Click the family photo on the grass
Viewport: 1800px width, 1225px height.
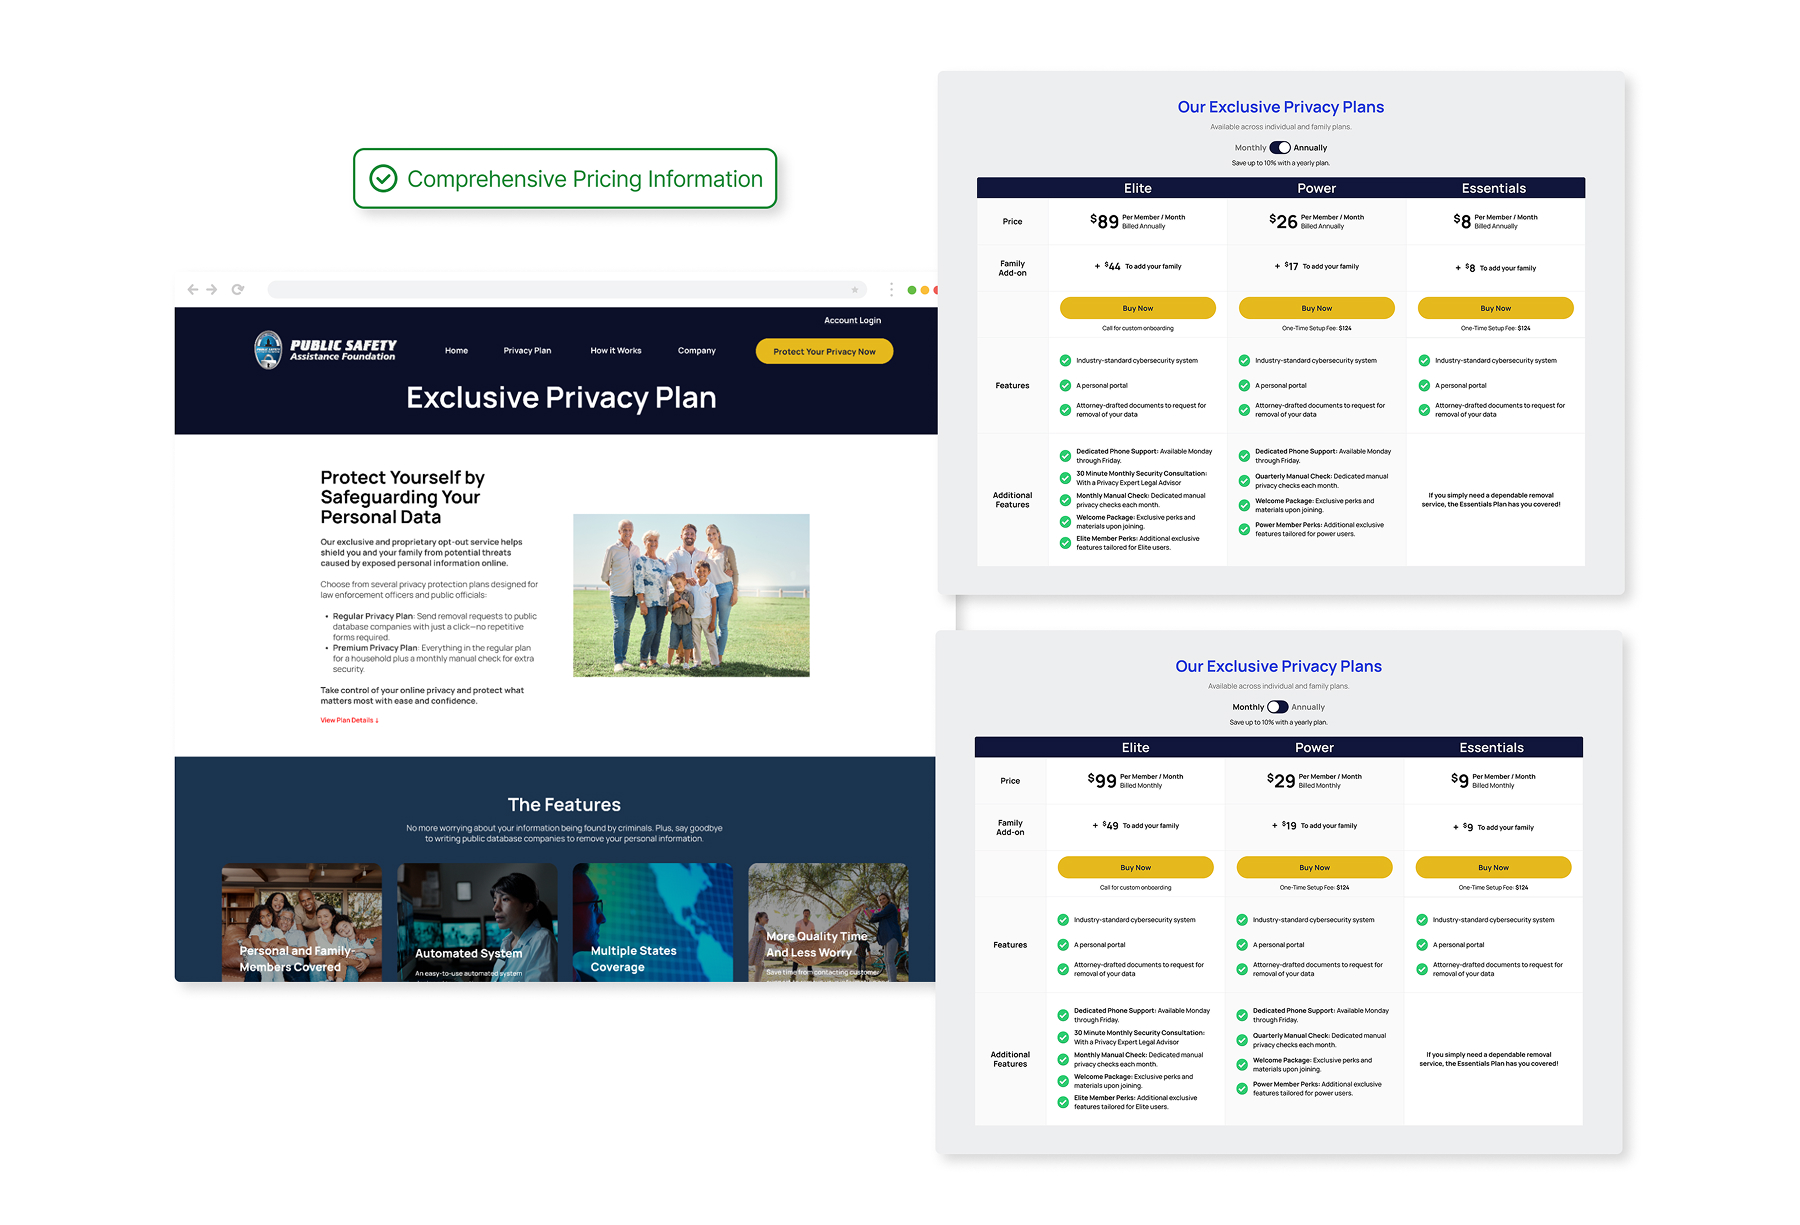[x=691, y=595]
